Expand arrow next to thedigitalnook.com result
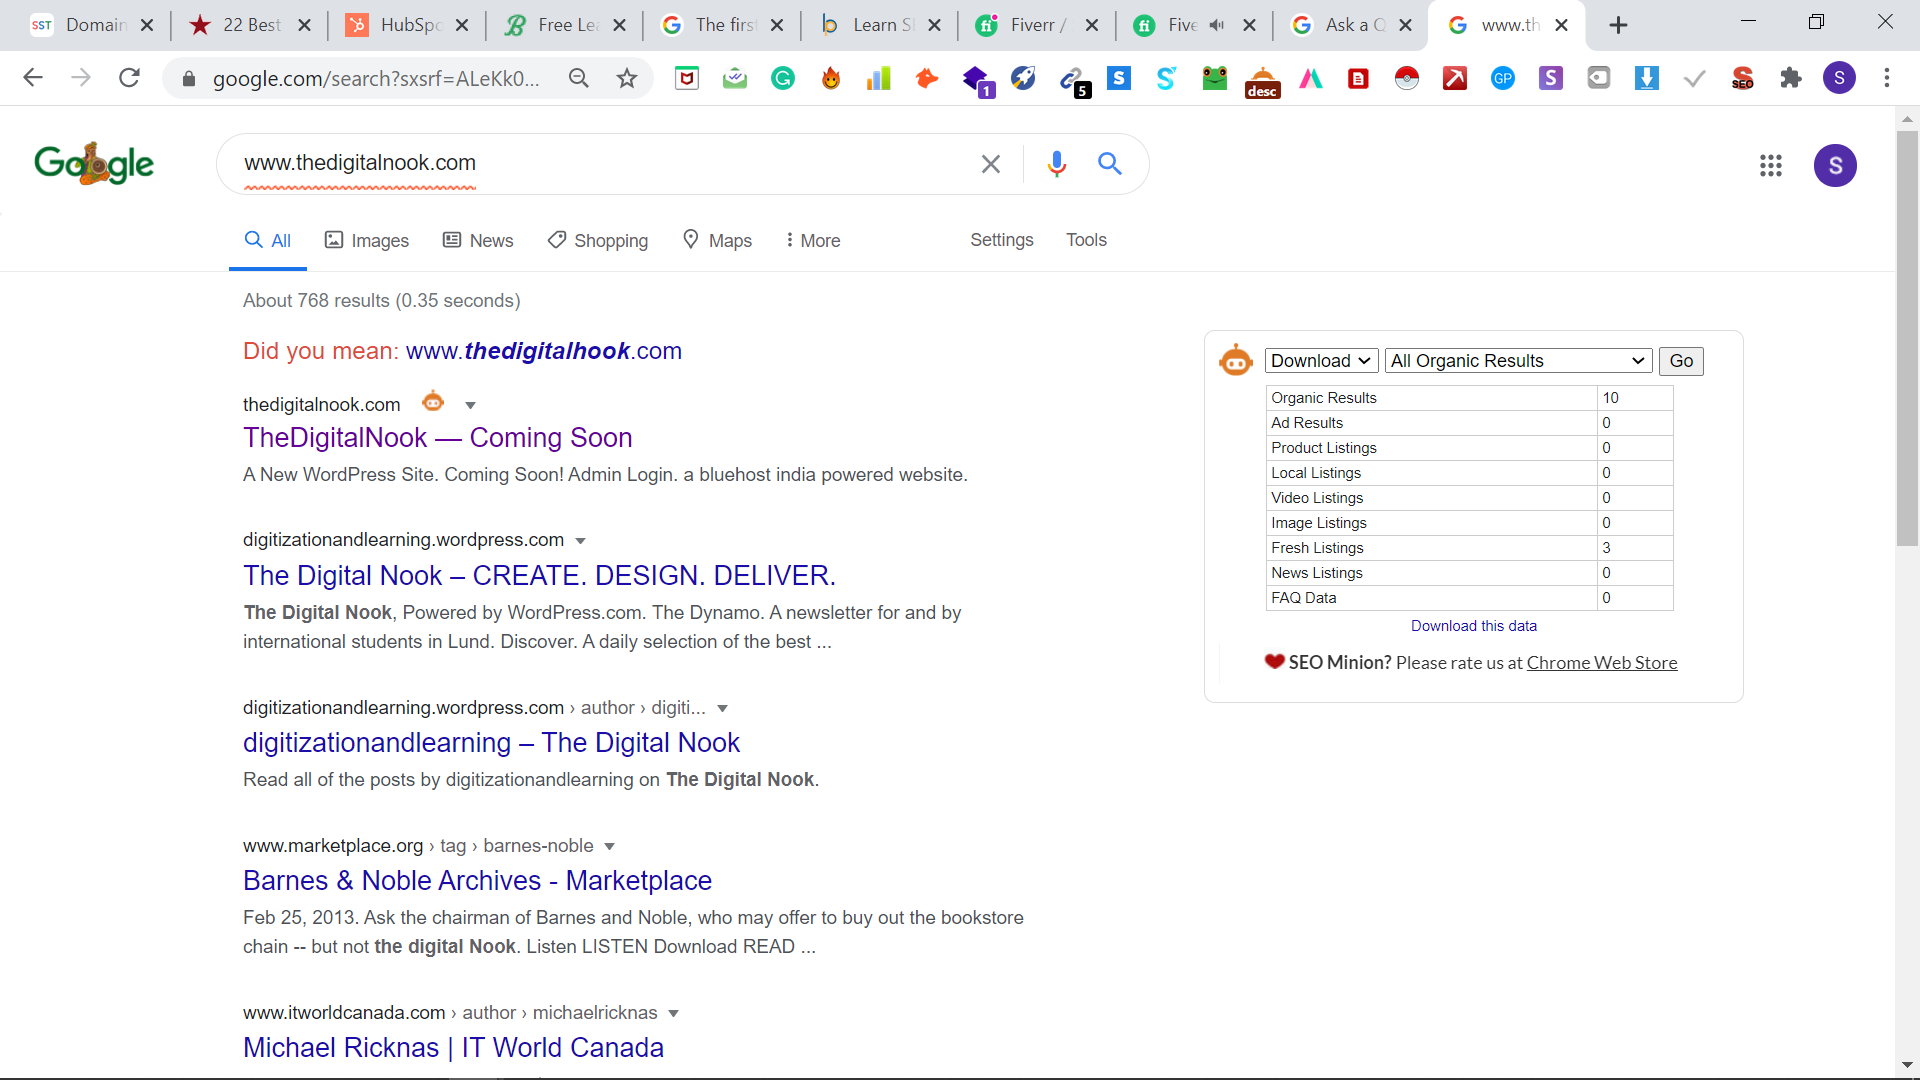This screenshot has width=1920, height=1080. pyautogui.click(x=471, y=405)
